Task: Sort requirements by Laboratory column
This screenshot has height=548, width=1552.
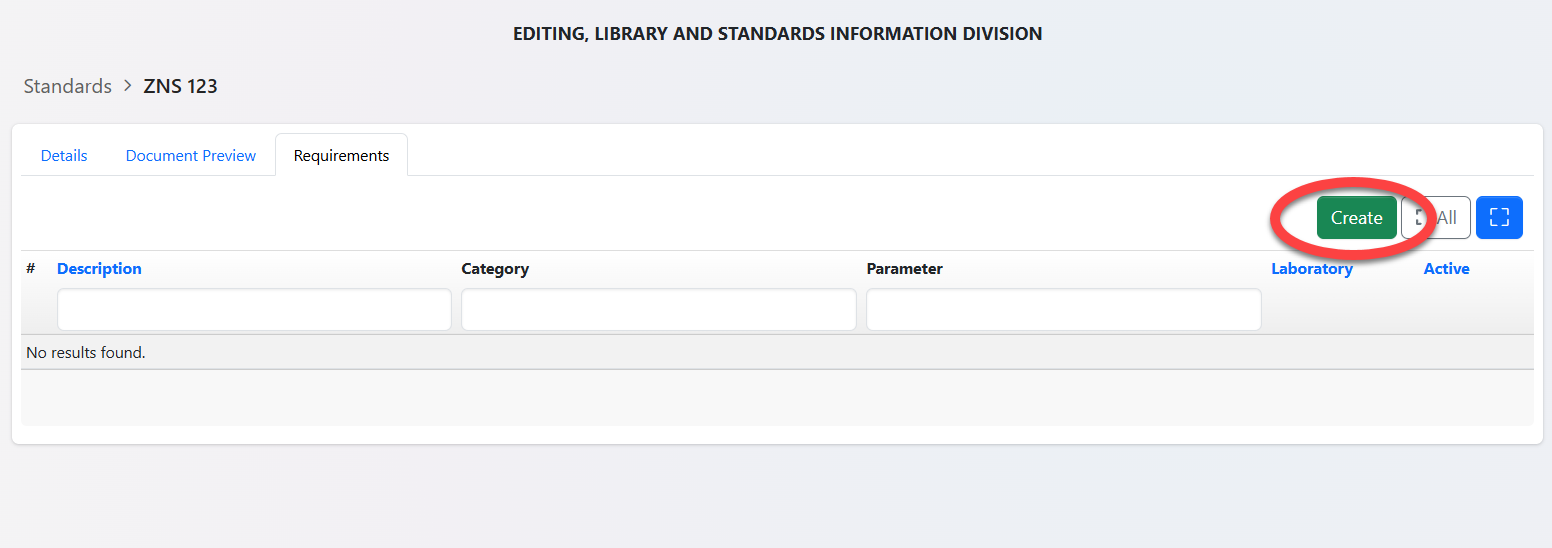Action: 1311,269
